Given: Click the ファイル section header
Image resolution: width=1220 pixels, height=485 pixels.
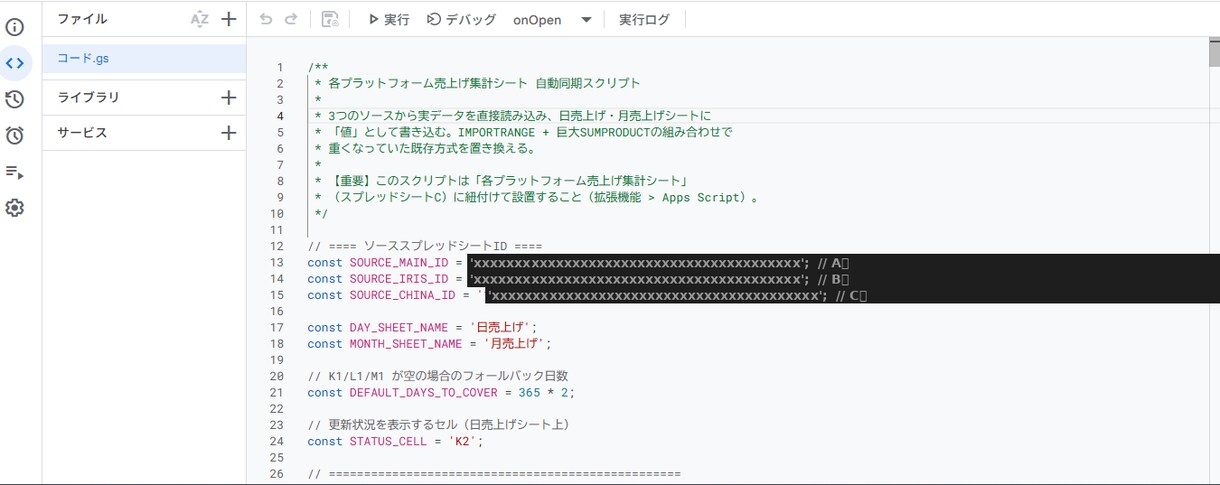Looking at the screenshot, I should (82, 19).
